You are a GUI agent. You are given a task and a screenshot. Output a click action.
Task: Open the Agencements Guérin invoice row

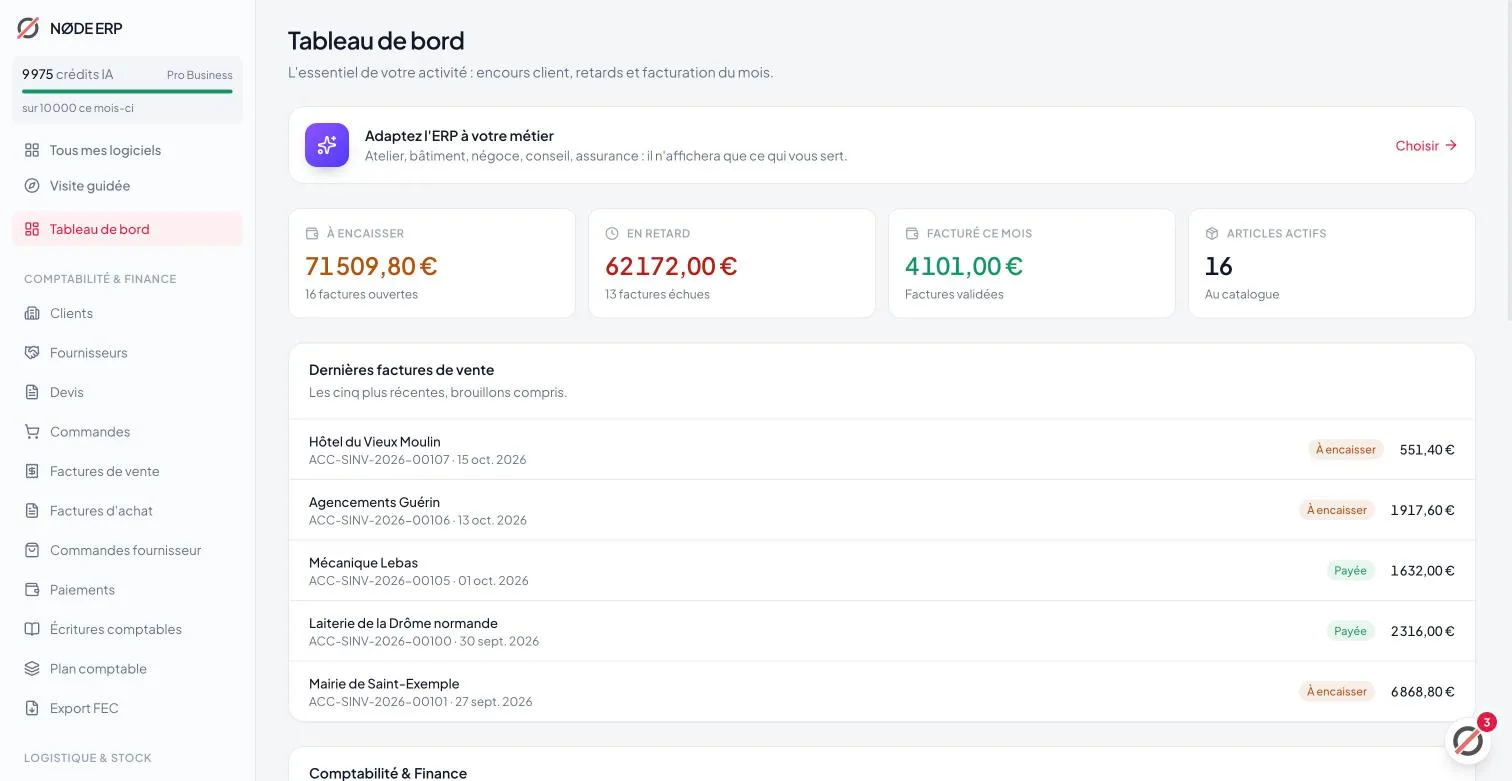[881, 510]
